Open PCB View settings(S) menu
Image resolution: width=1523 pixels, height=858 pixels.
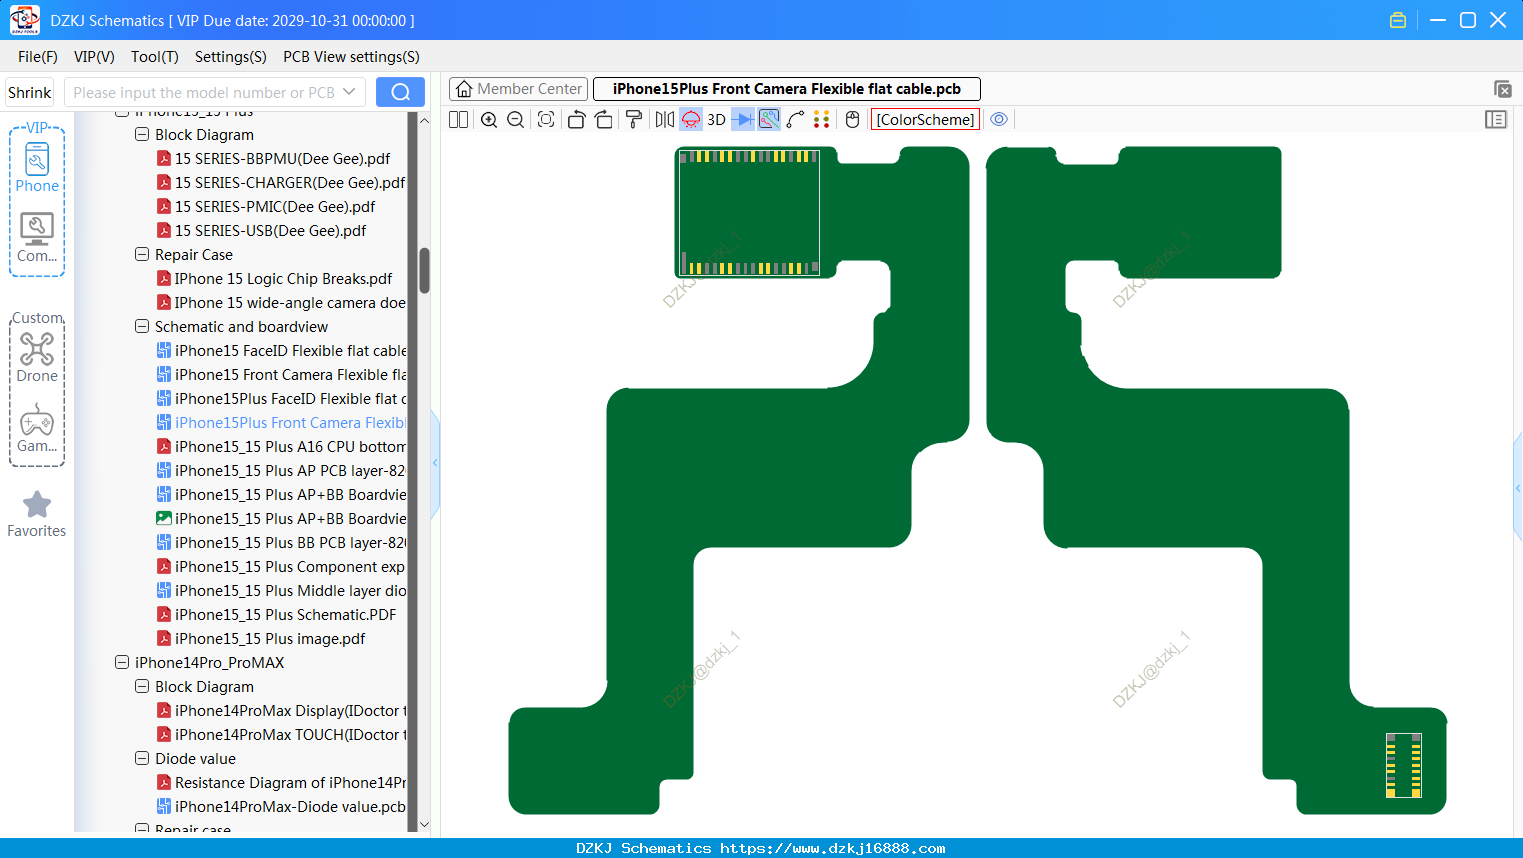(x=351, y=57)
